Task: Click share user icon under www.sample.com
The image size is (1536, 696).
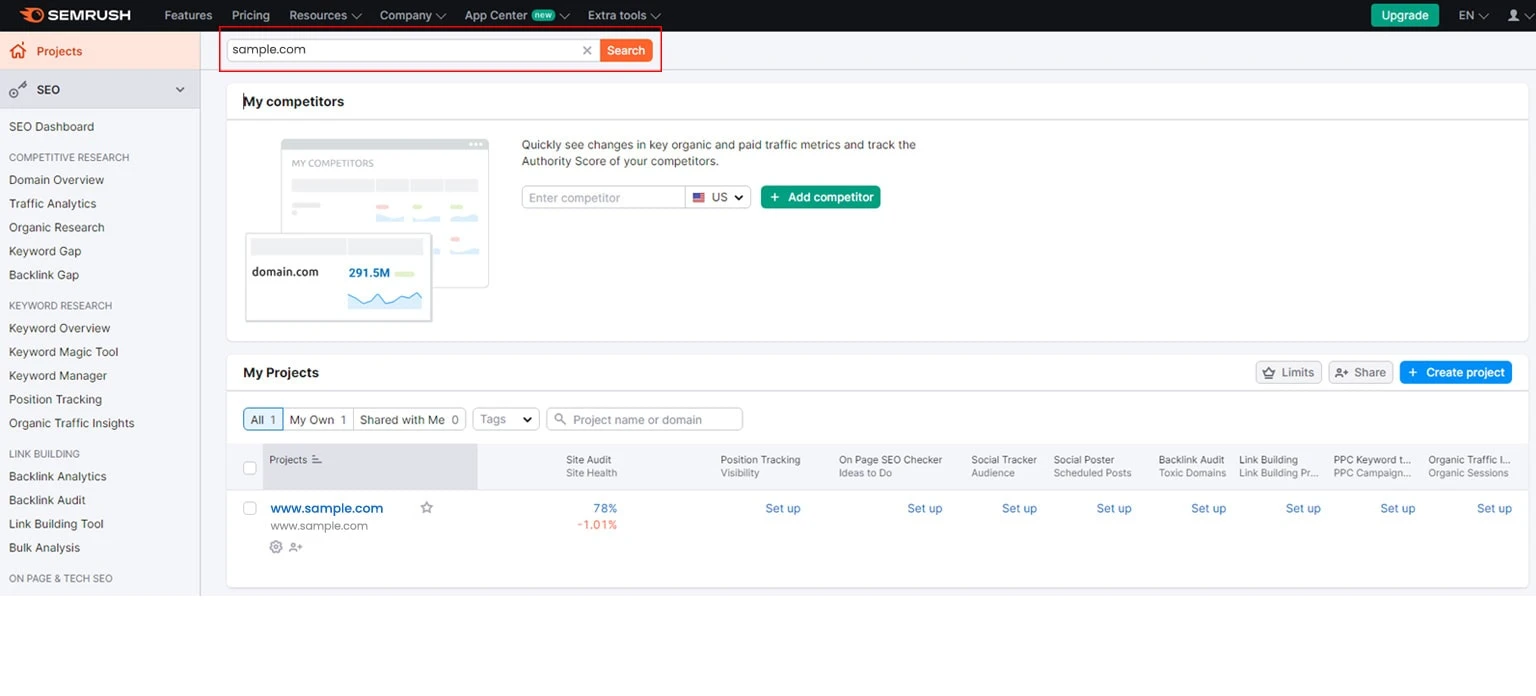Action: pos(296,547)
